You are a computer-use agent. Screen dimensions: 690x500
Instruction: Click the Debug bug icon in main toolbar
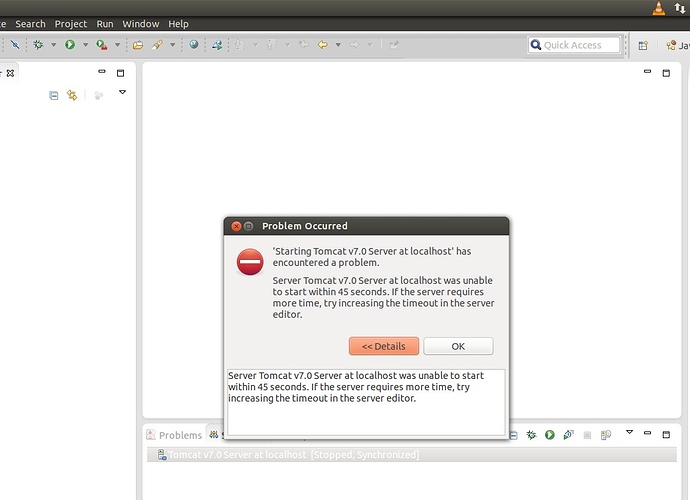38,44
